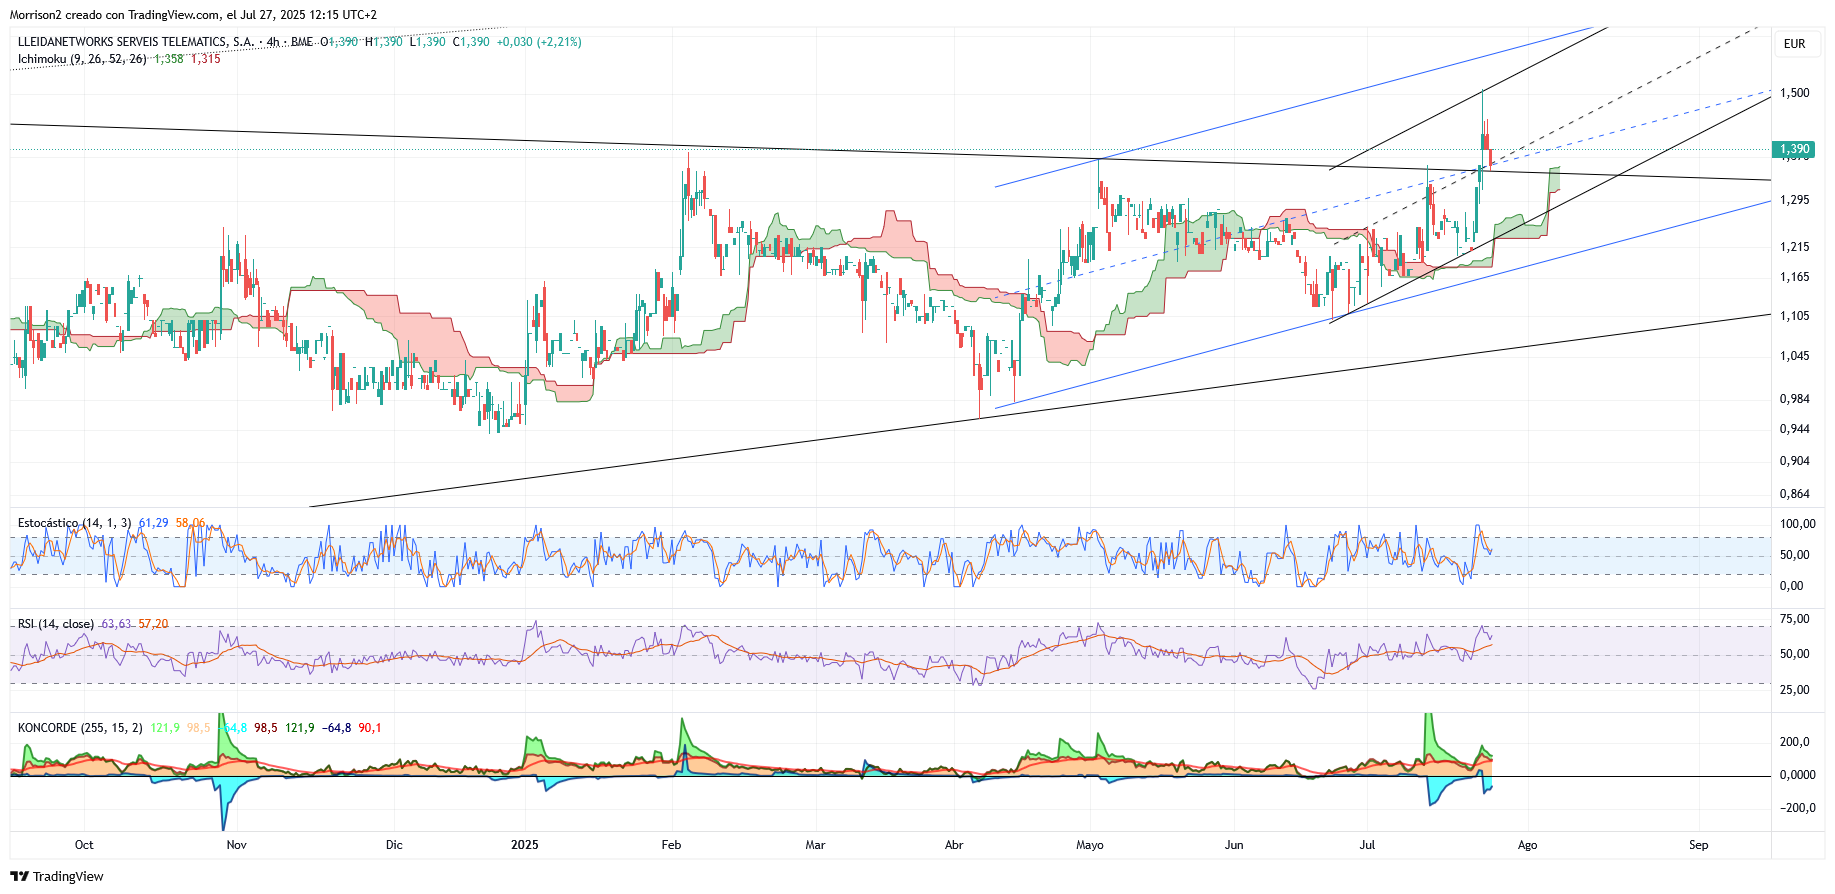Open the KONCORDE (255, 15, 2) indicator label
This screenshot has height=894, width=1835.
pos(80,728)
